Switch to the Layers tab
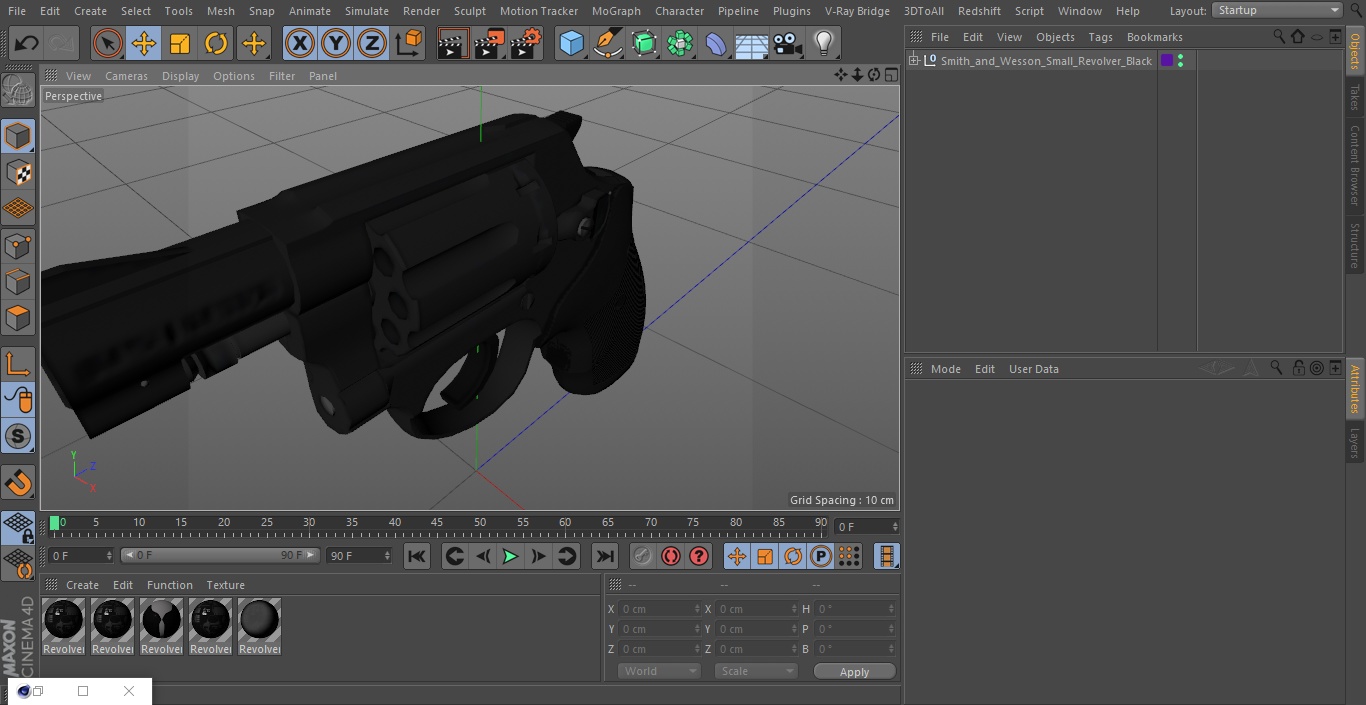1366x705 pixels. (1355, 444)
